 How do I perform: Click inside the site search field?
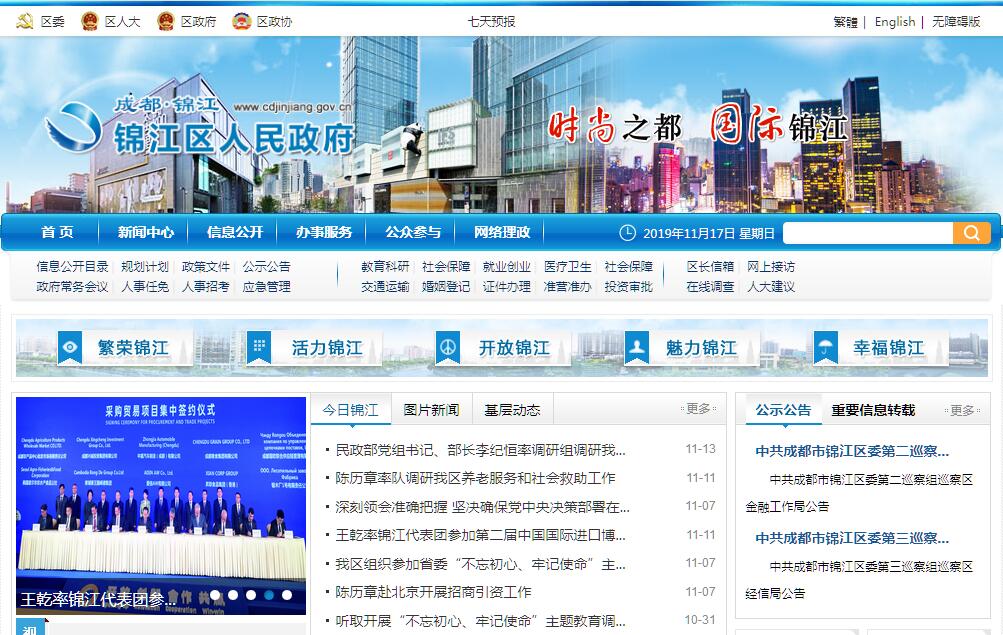coord(866,233)
